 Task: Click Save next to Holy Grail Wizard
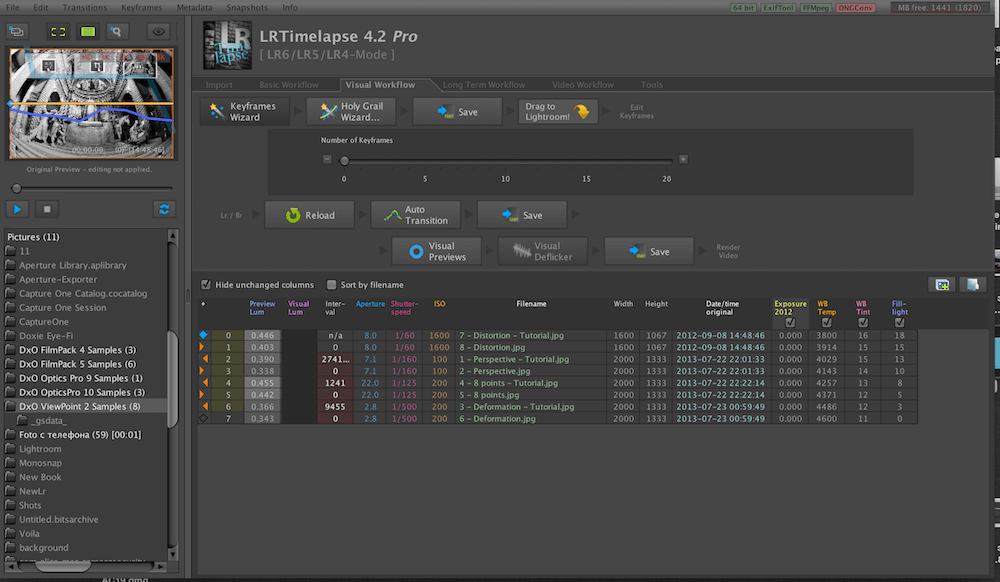pyautogui.click(x=457, y=112)
